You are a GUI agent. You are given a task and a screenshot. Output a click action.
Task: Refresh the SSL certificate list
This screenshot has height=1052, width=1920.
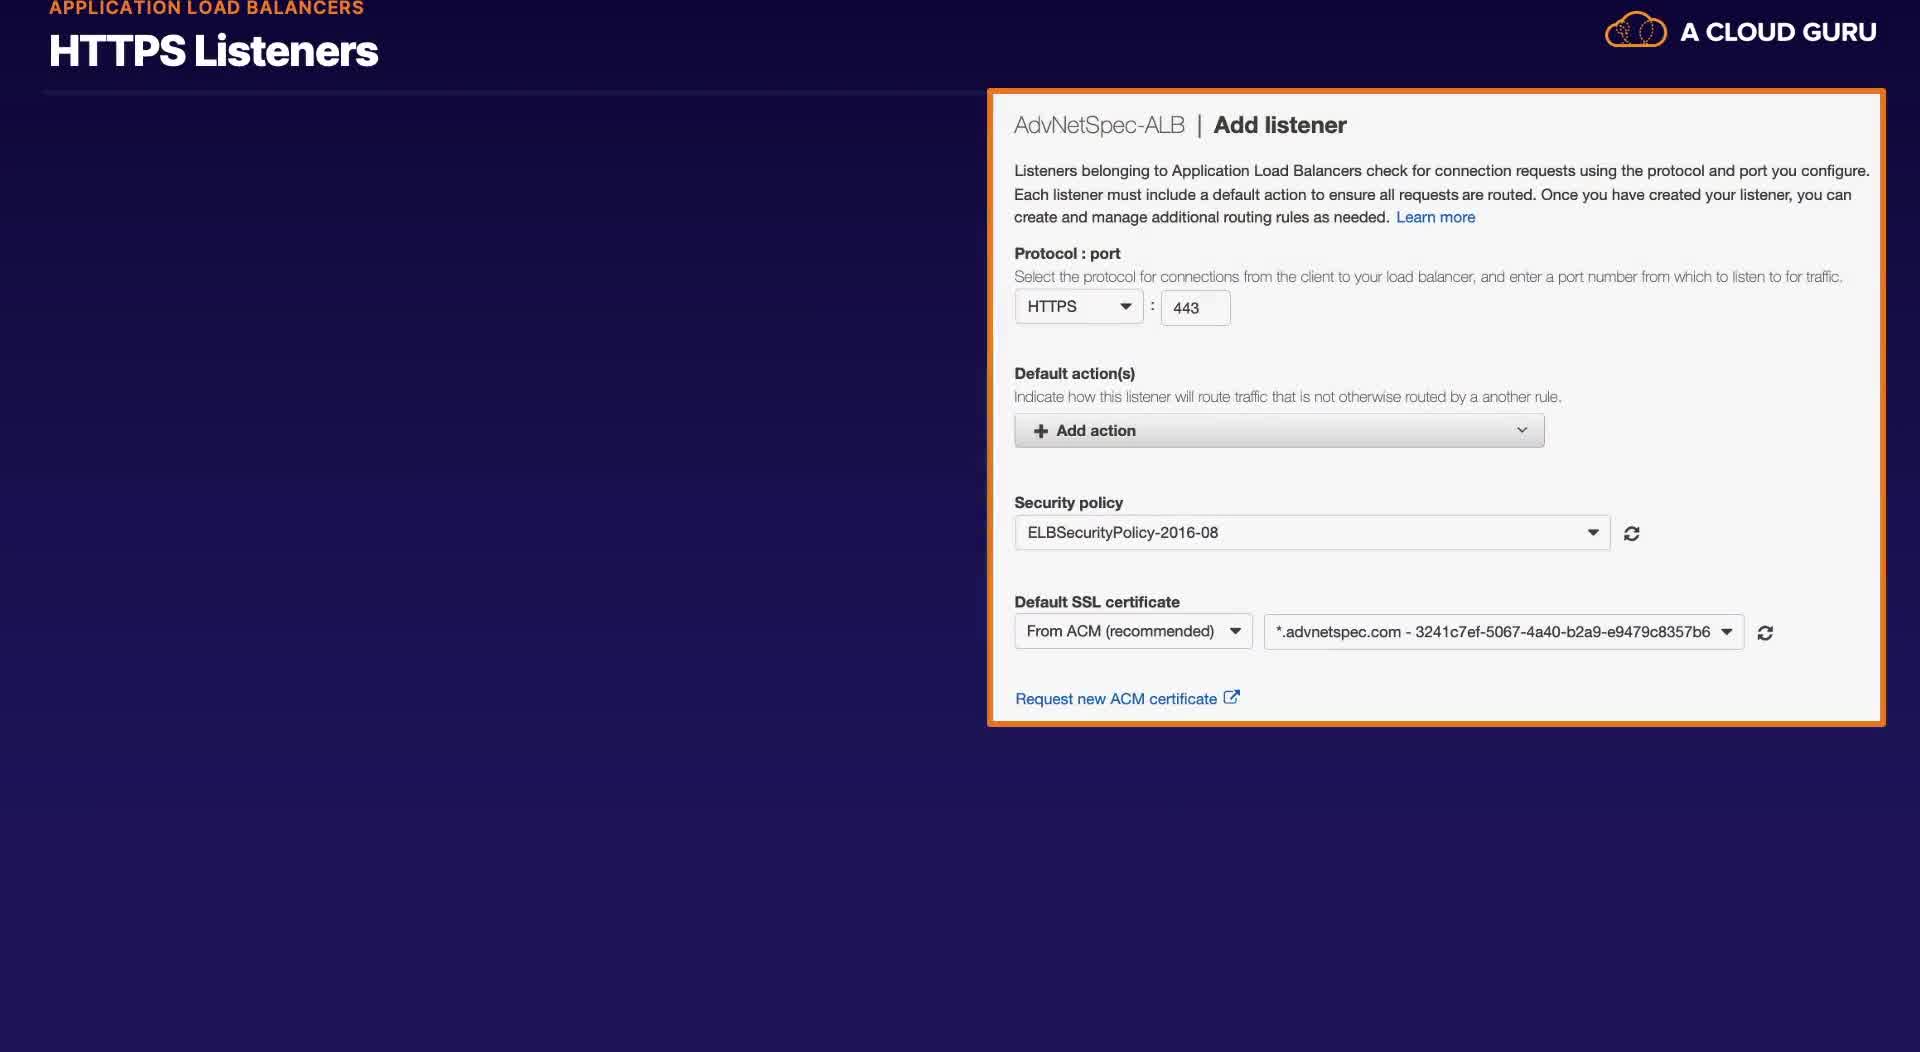pos(1765,632)
